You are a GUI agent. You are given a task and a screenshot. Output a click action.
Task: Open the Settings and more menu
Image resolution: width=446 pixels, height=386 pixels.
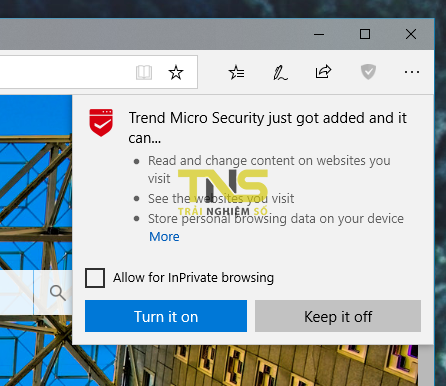coord(412,72)
